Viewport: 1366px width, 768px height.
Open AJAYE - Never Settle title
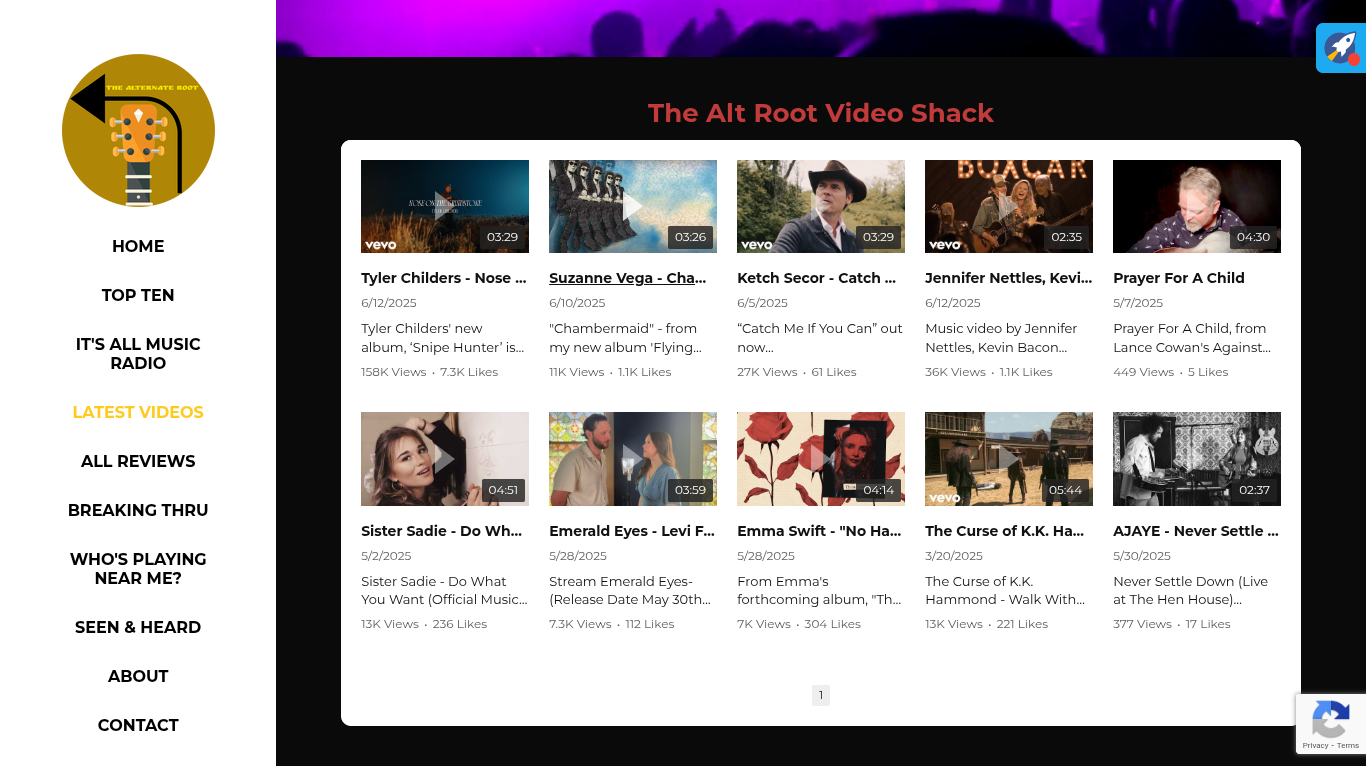[x=1196, y=531]
